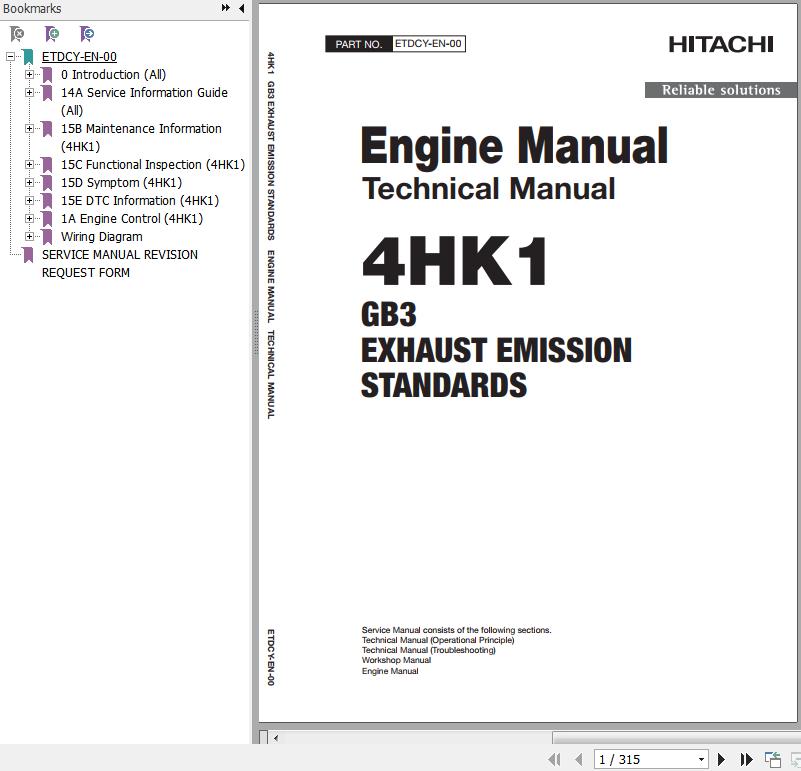Expand the 0 Introduction (All) bookmark
This screenshot has width=801, height=771.
tap(29, 75)
